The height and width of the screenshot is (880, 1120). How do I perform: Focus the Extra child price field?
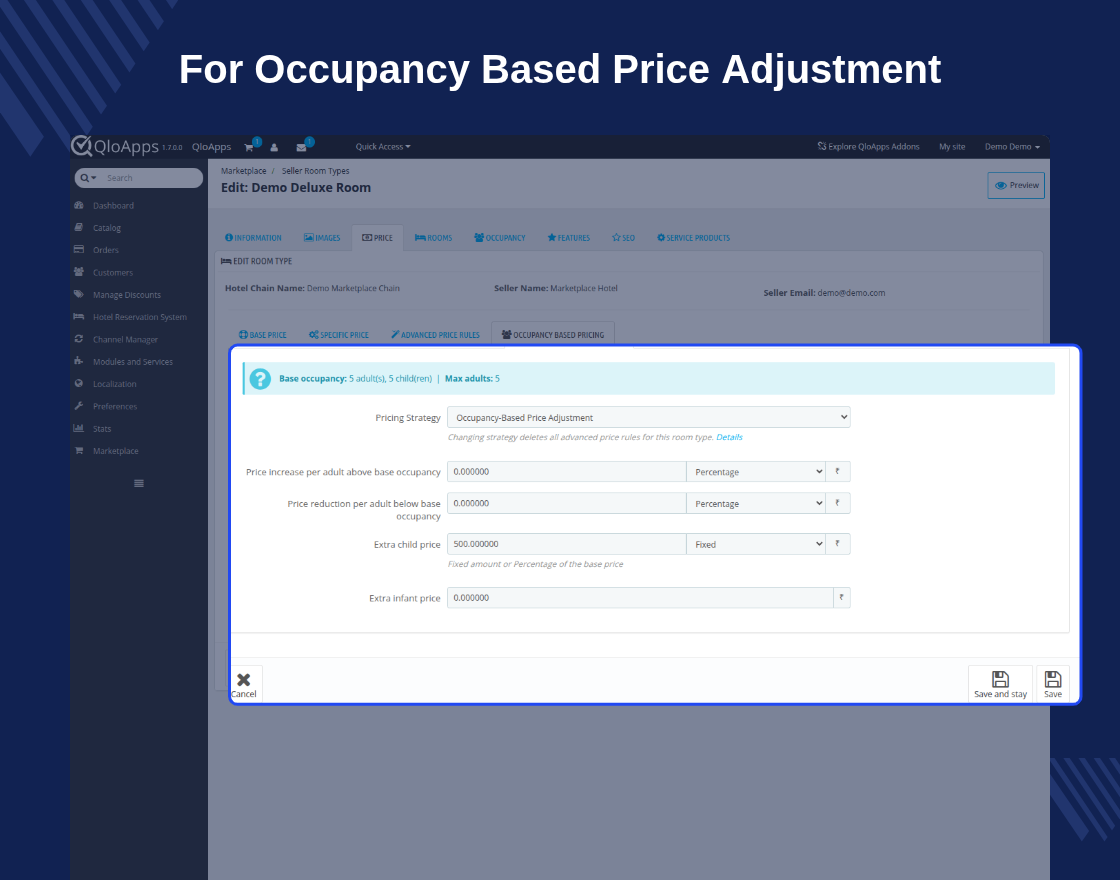[x=566, y=544]
